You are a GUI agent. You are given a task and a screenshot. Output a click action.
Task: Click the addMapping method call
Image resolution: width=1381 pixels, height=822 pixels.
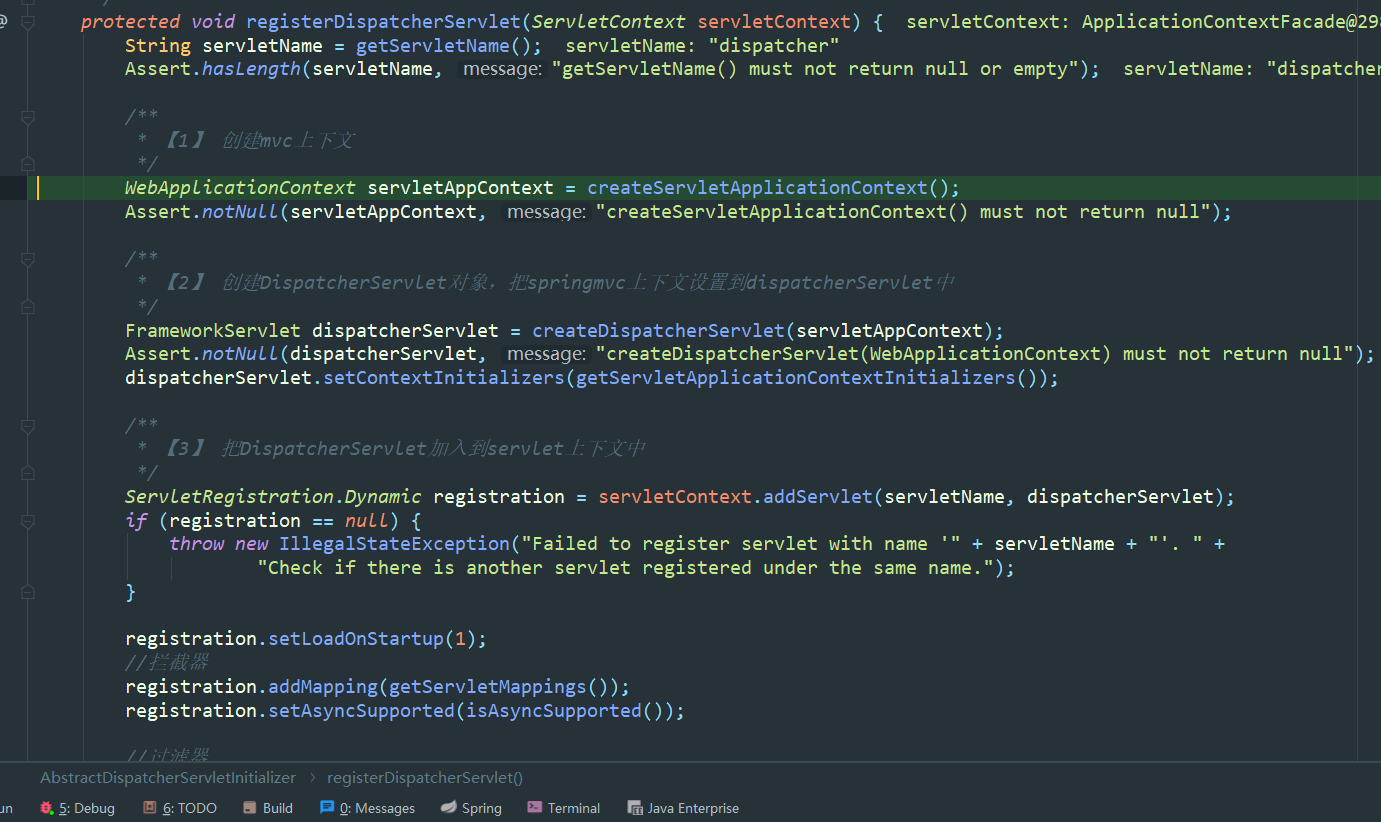pos(323,687)
